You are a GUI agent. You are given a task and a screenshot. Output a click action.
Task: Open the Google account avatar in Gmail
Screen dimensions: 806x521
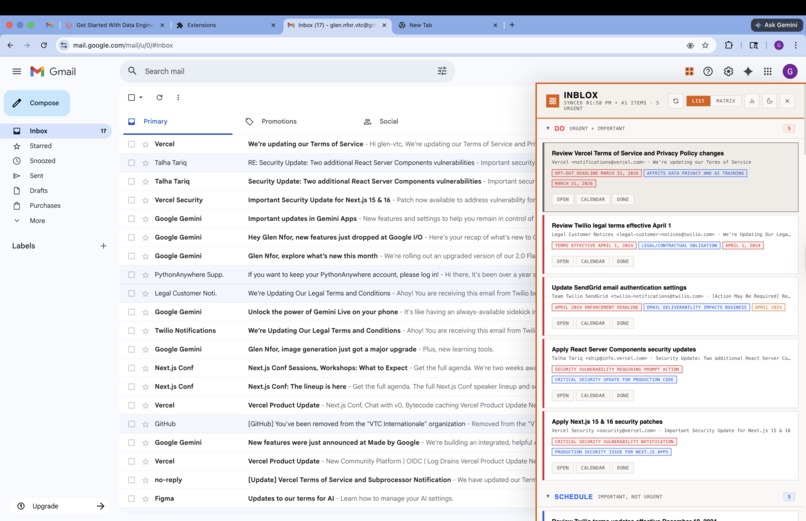click(x=790, y=71)
